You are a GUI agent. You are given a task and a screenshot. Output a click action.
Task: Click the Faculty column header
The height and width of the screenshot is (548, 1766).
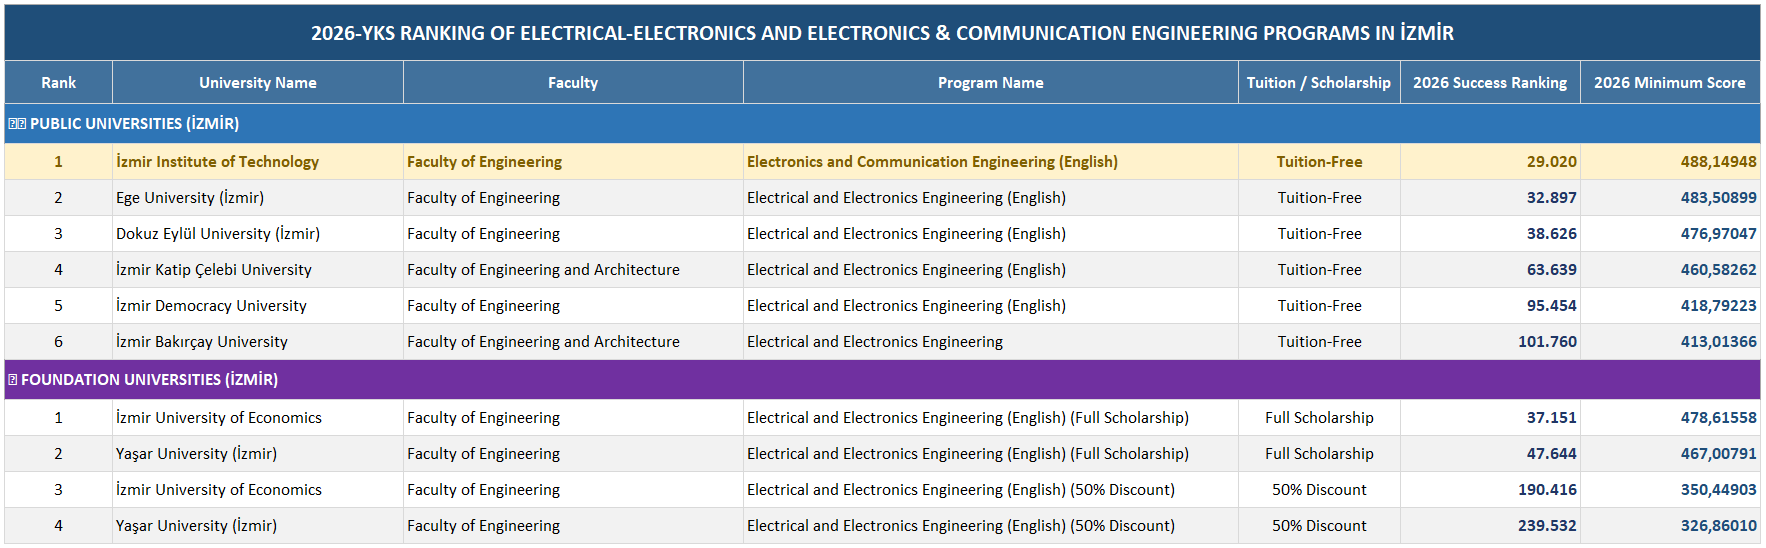(573, 83)
